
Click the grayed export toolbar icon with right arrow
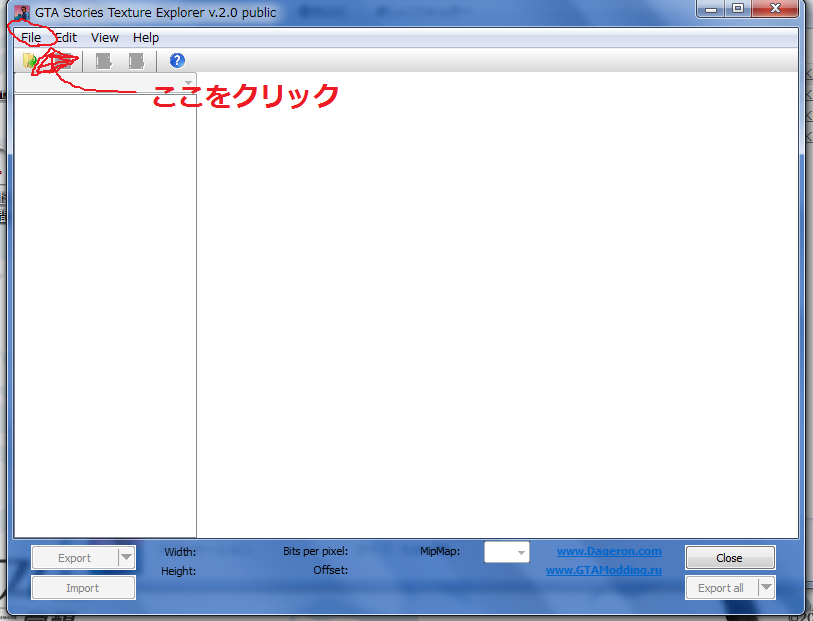click(104, 61)
